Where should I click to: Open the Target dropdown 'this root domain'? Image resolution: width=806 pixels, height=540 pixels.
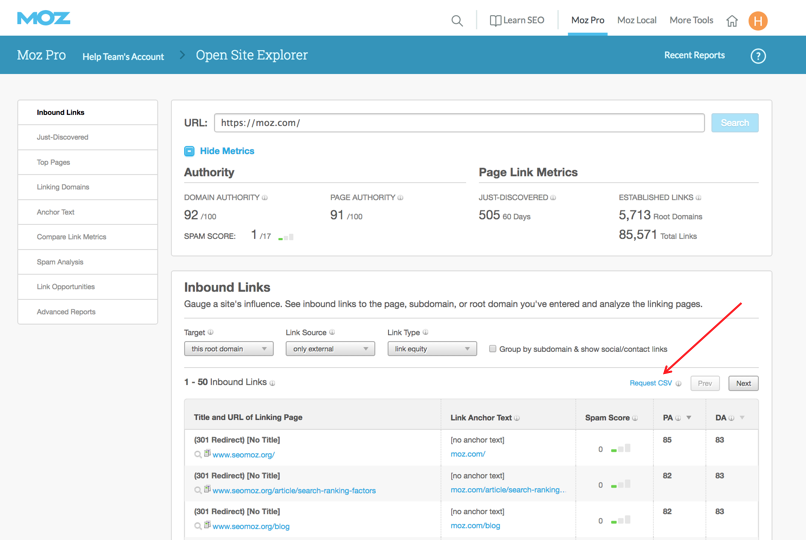(229, 349)
